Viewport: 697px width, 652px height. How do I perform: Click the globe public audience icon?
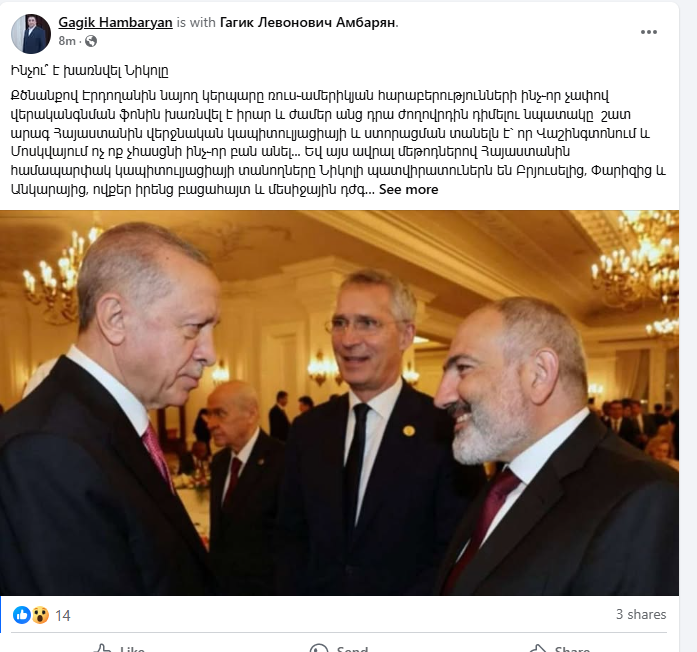(x=91, y=41)
